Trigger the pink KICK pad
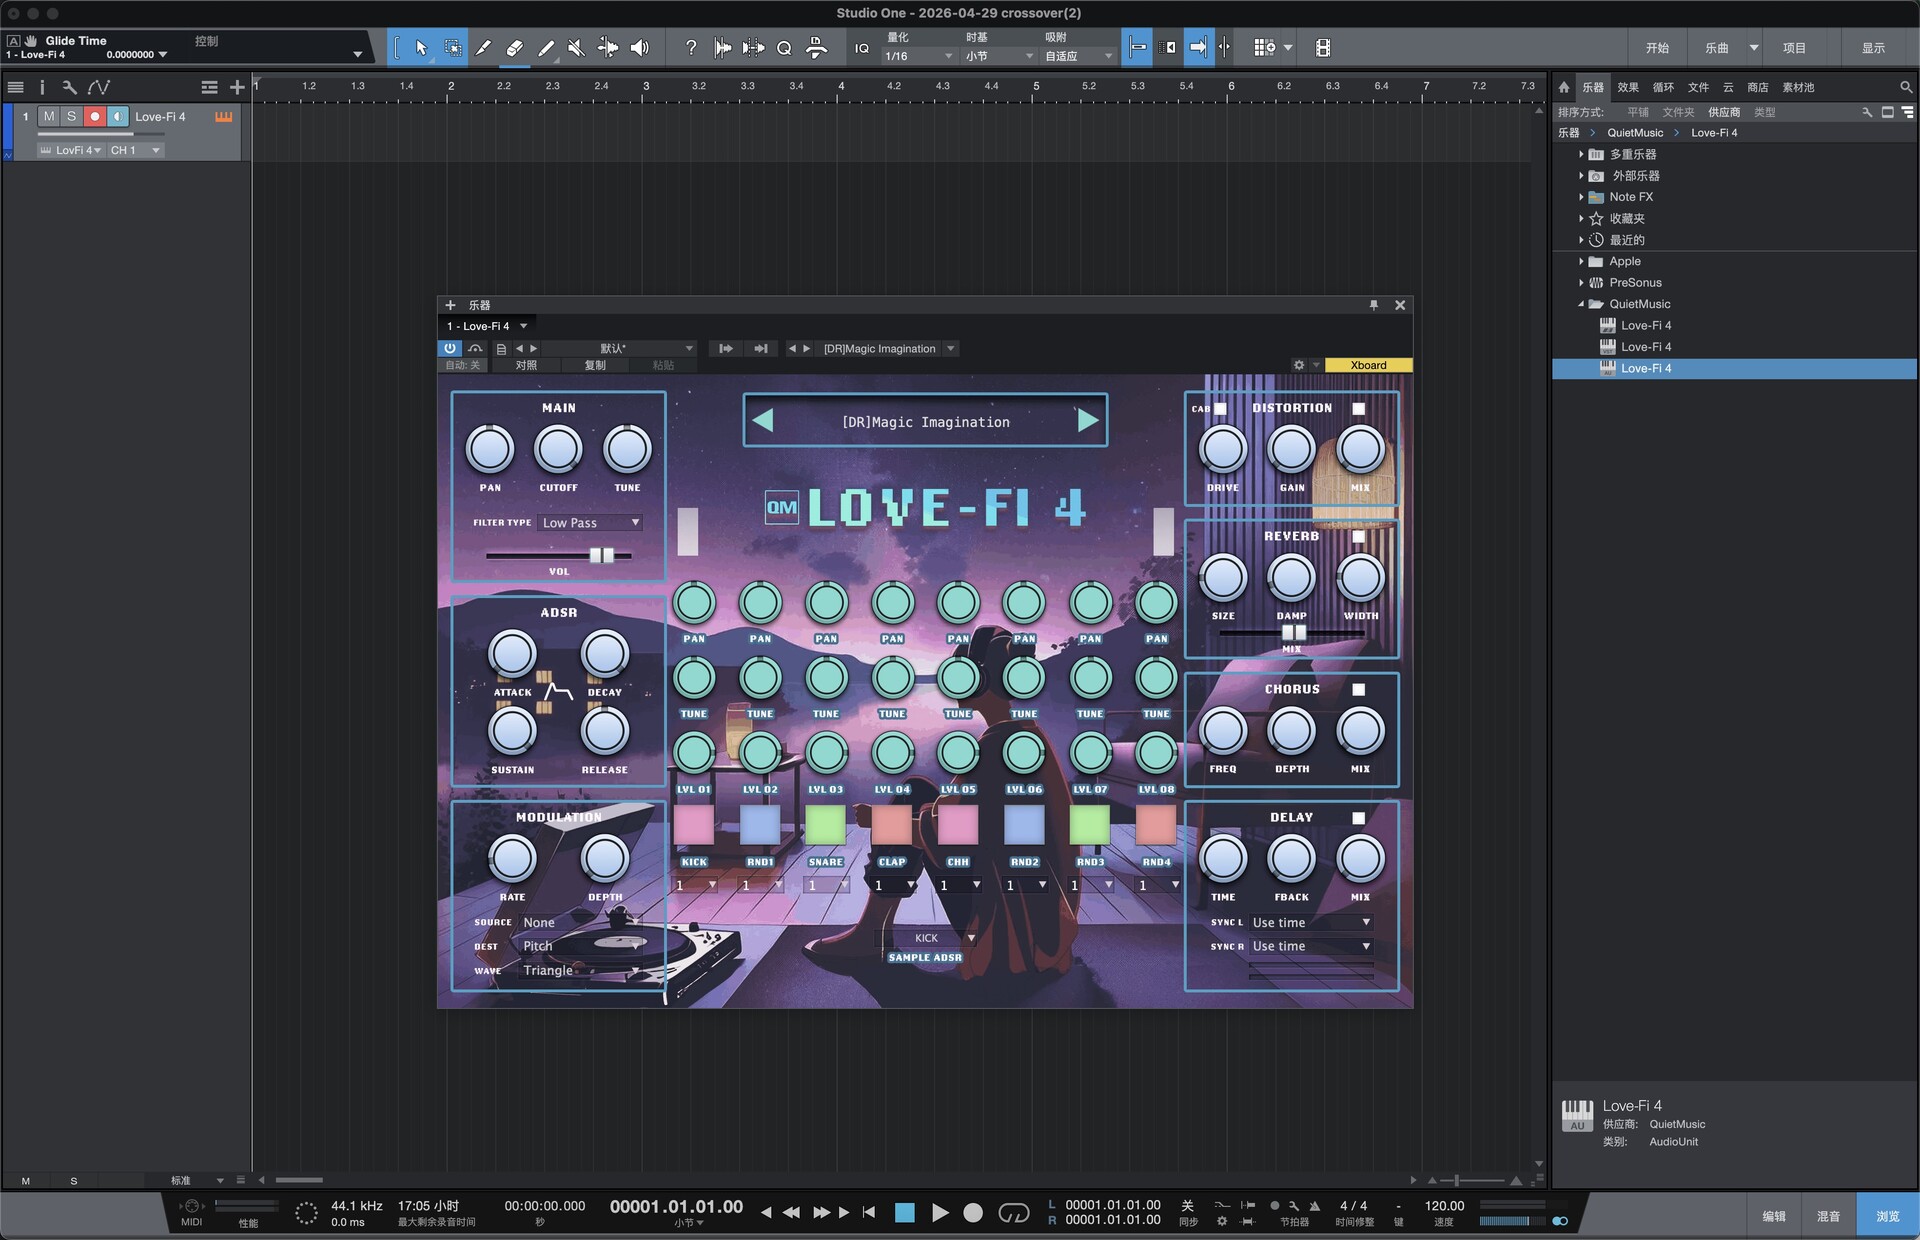Screen dimensions: 1920x1240 point(693,825)
